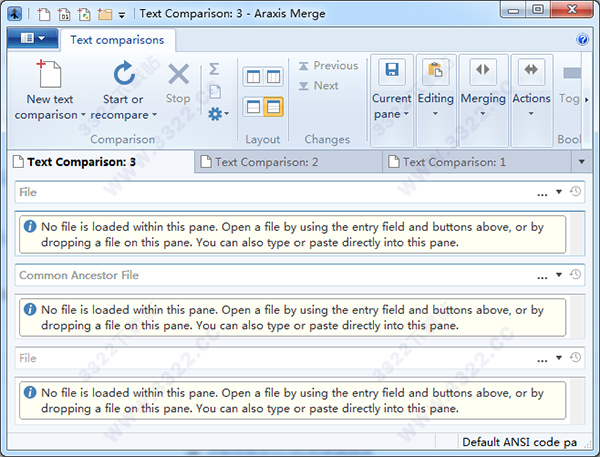Click the new image comparison quick-access icon
This screenshot has width=600, height=457.
(x=84, y=14)
